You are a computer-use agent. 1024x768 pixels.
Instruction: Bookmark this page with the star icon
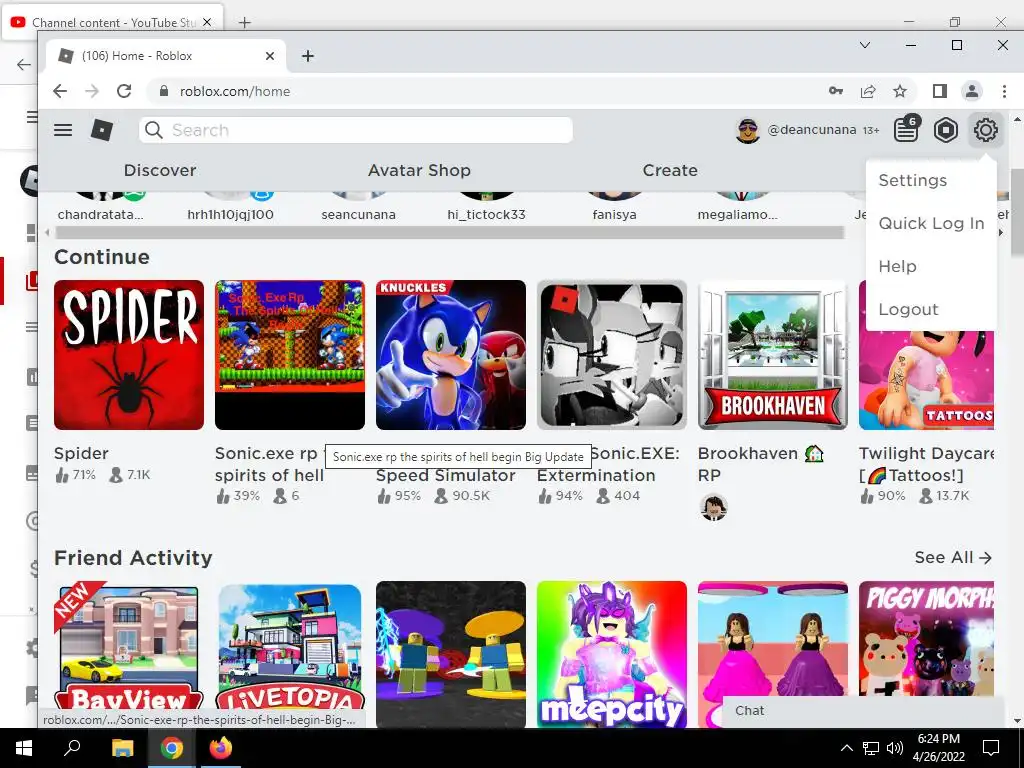pyautogui.click(x=900, y=91)
